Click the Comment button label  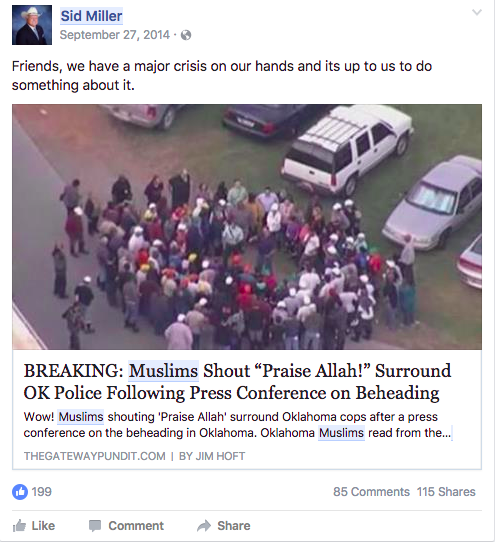[x=136, y=526]
